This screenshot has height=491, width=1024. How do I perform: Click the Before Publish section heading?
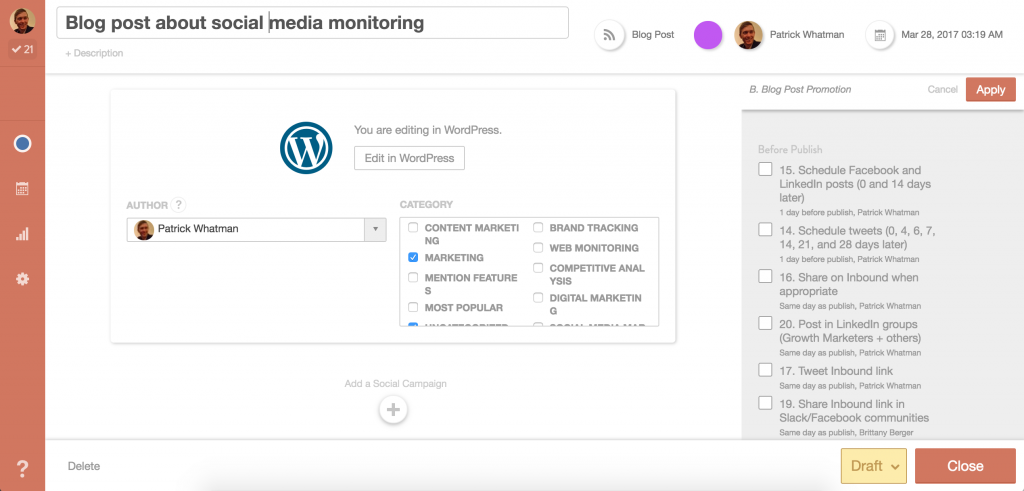790,150
